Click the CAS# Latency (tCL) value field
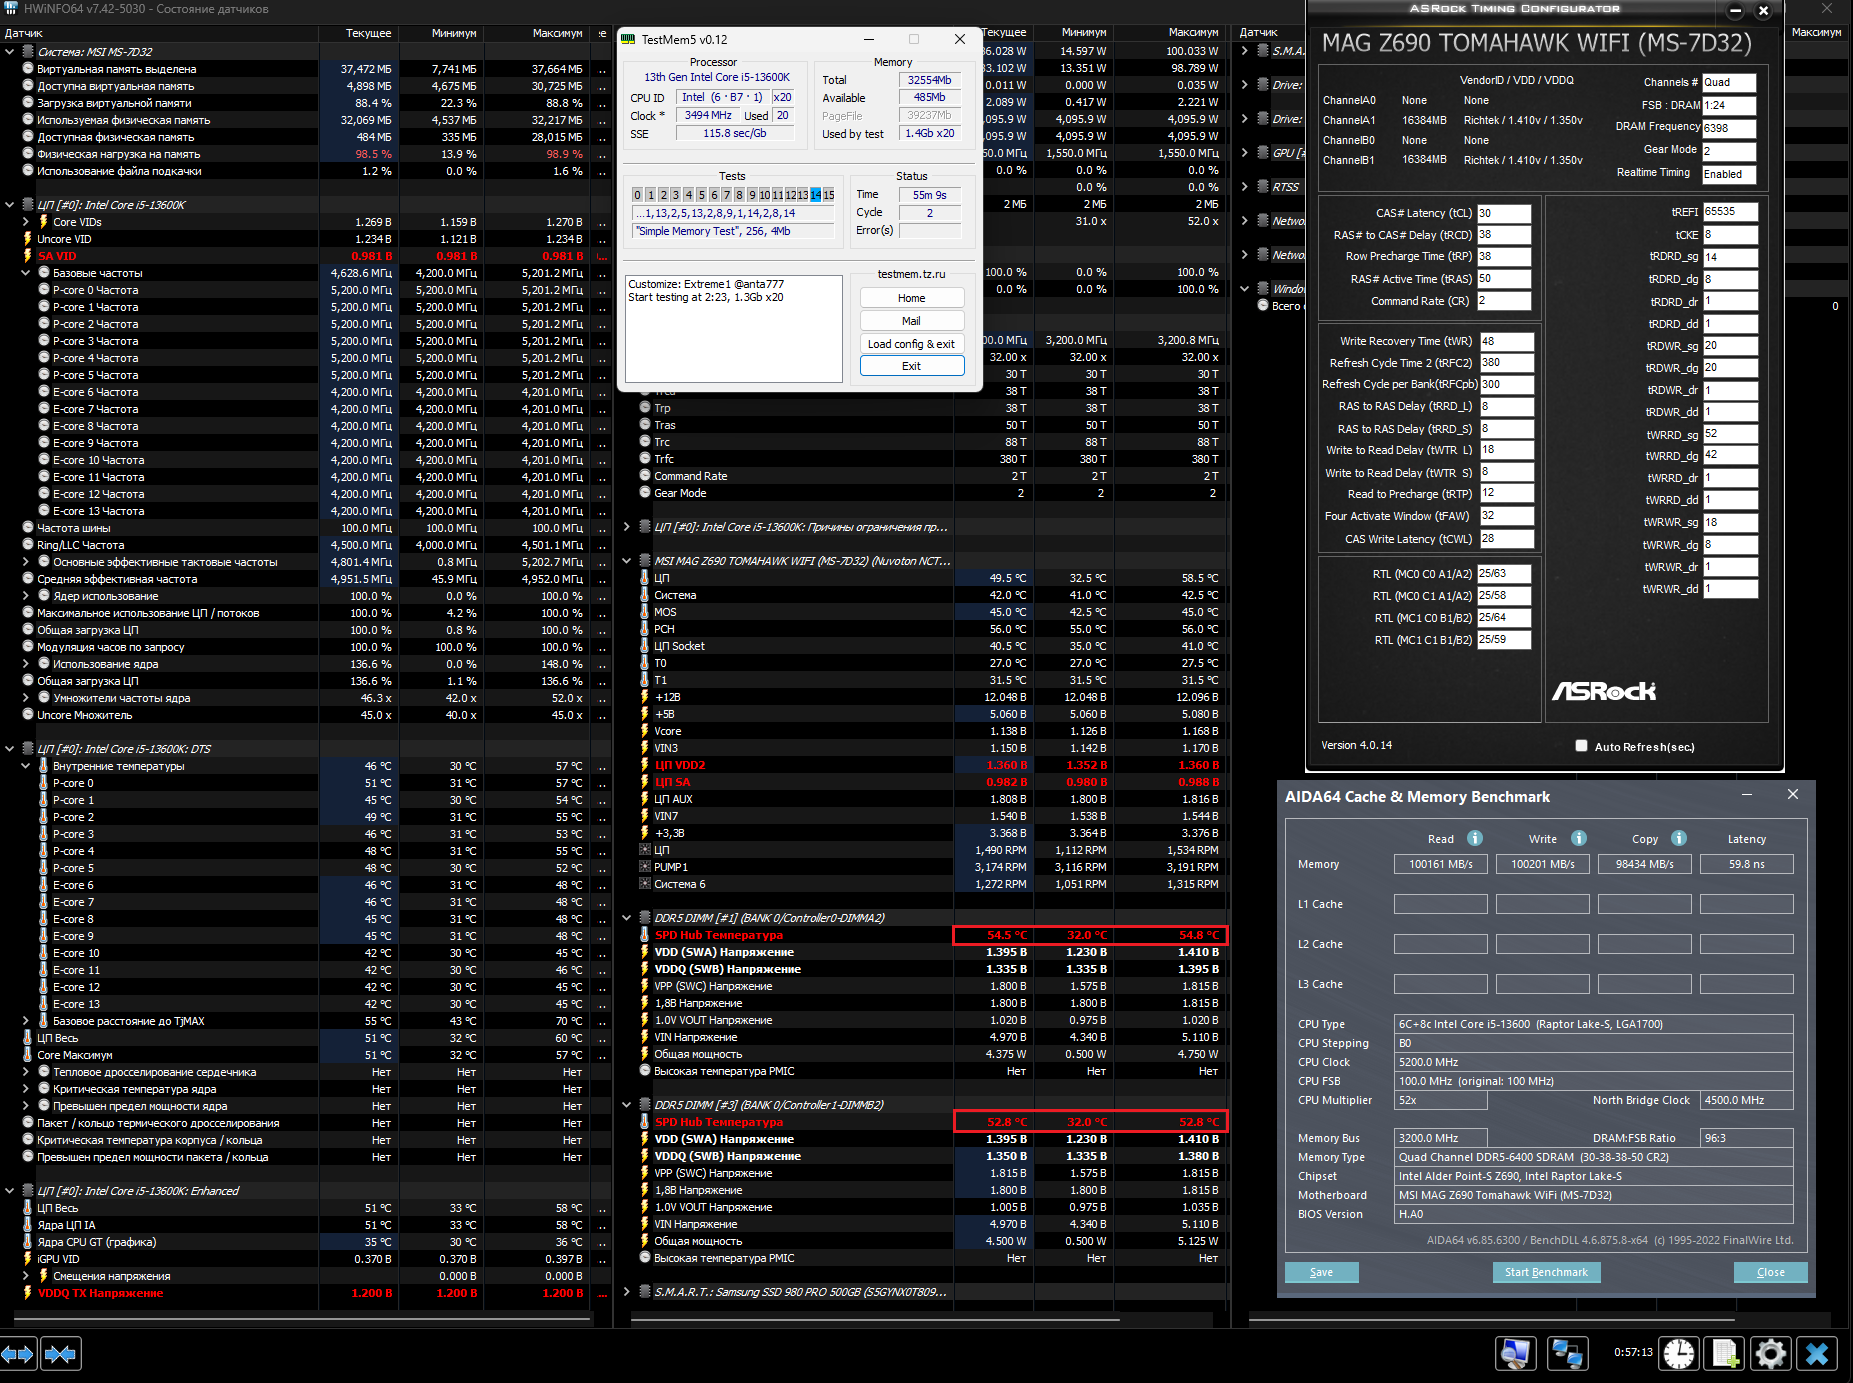1853x1383 pixels. click(x=1504, y=213)
